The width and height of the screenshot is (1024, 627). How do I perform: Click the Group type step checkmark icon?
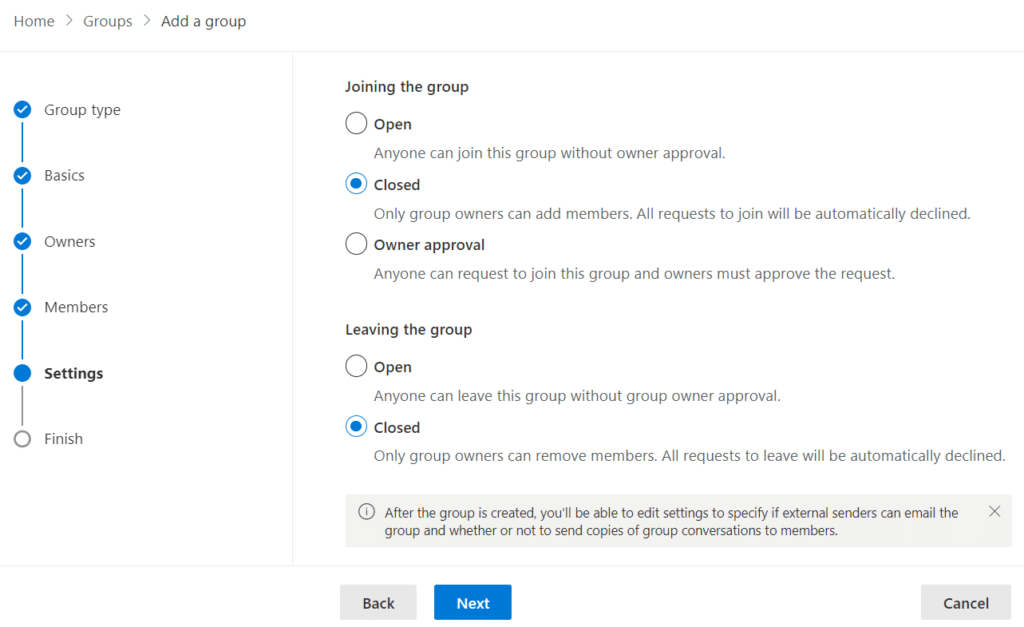[x=22, y=110]
